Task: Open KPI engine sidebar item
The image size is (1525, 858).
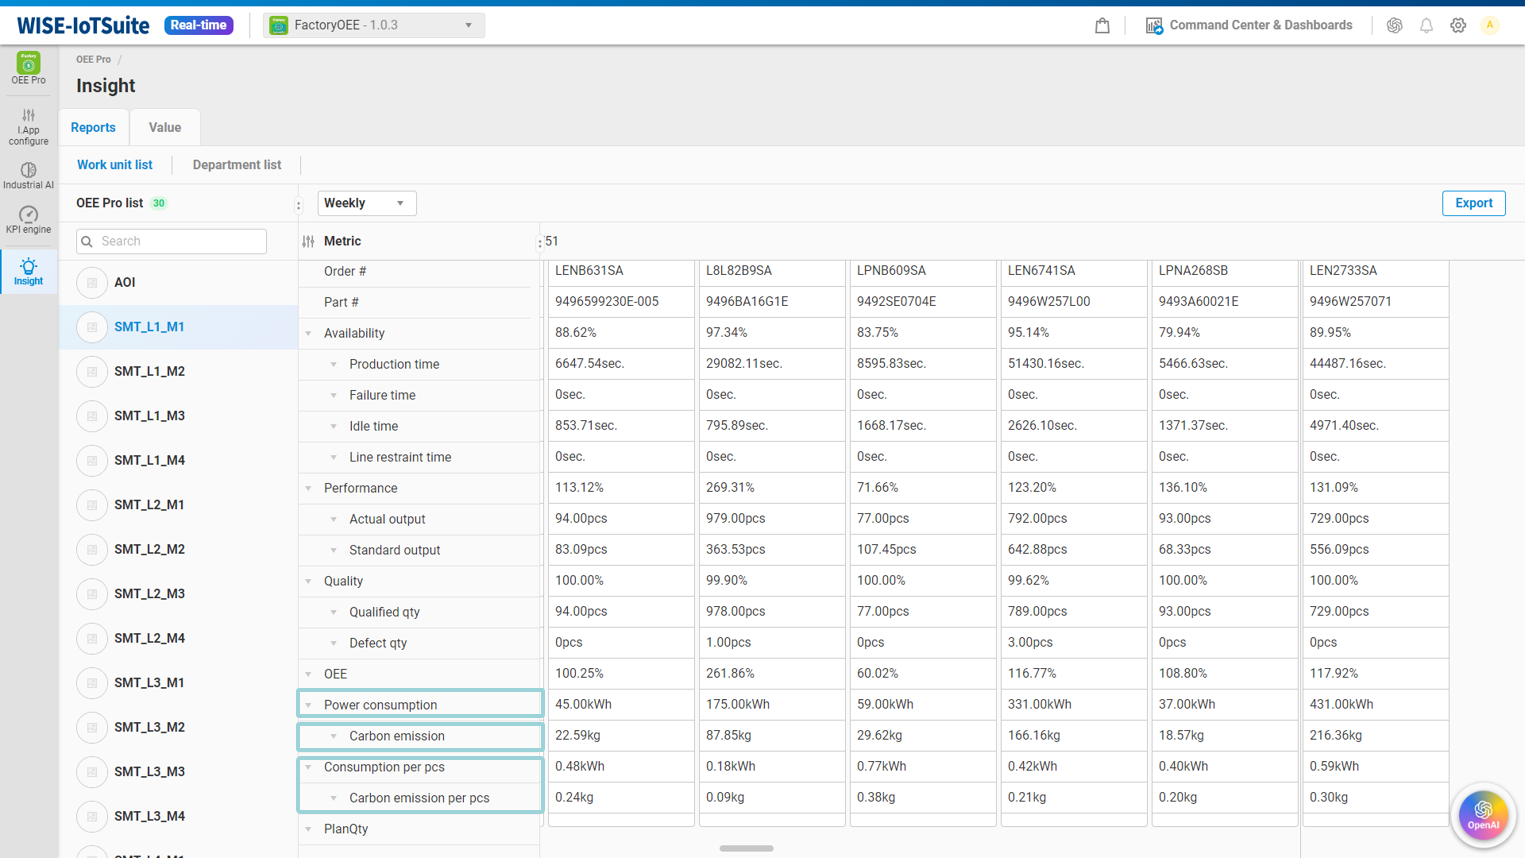Action: pos(28,220)
